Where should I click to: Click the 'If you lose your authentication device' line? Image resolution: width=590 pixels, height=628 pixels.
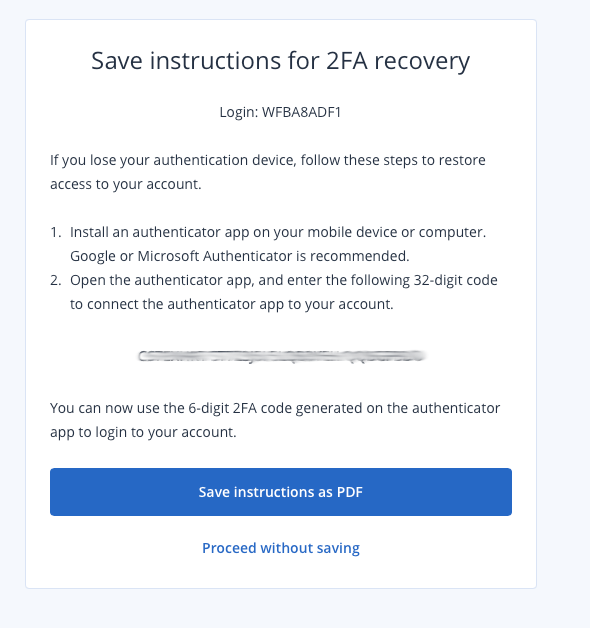pyautogui.click(x=268, y=160)
